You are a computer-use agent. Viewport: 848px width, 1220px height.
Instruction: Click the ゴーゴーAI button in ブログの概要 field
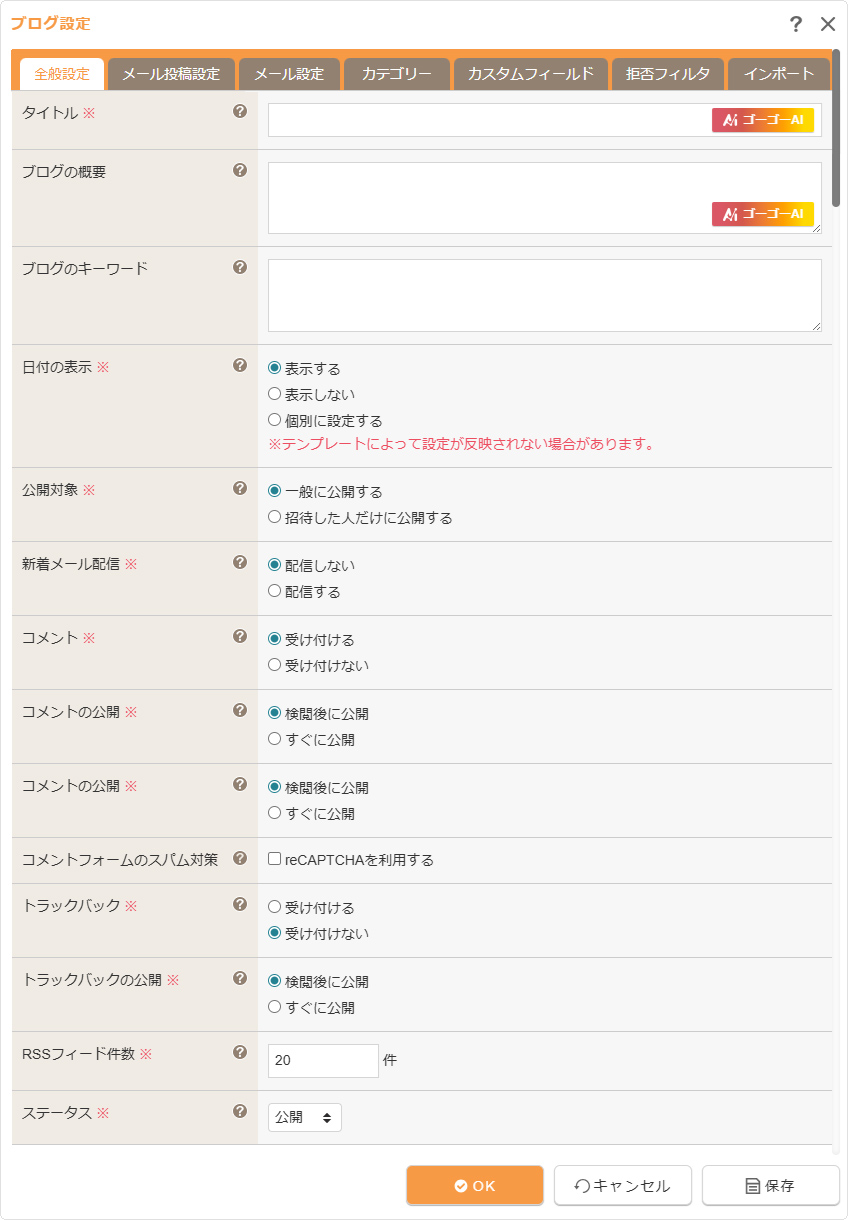pos(762,214)
